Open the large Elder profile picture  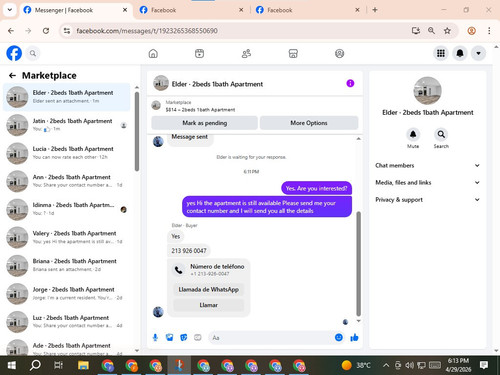[427, 91]
